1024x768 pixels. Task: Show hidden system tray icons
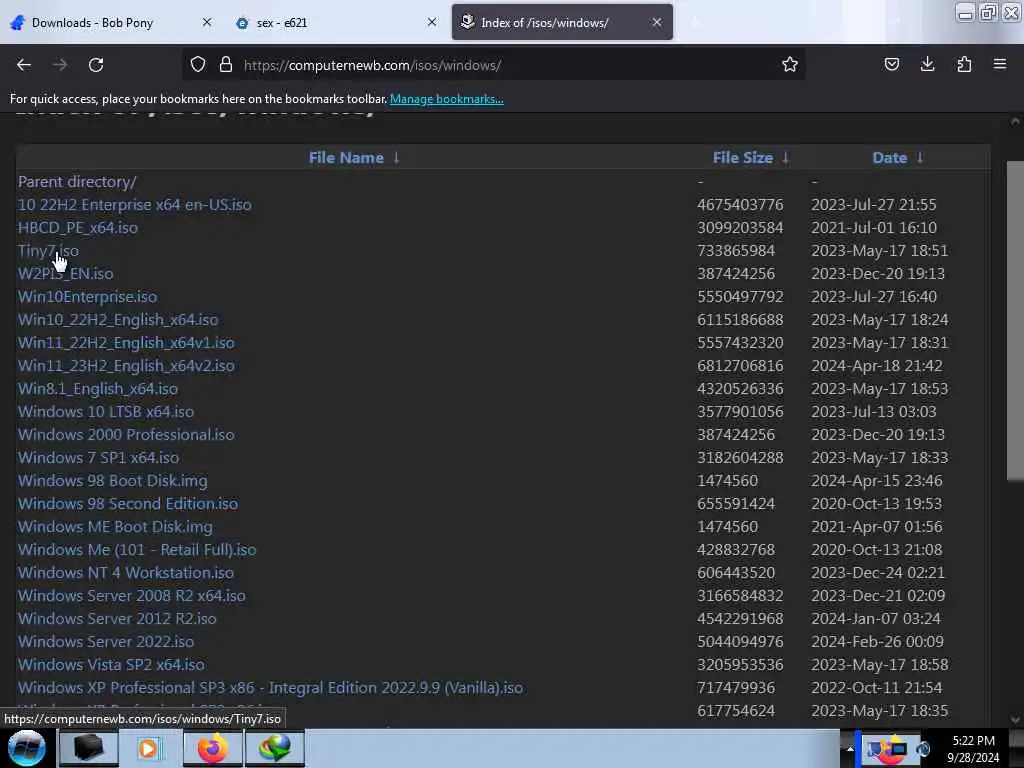point(850,748)
